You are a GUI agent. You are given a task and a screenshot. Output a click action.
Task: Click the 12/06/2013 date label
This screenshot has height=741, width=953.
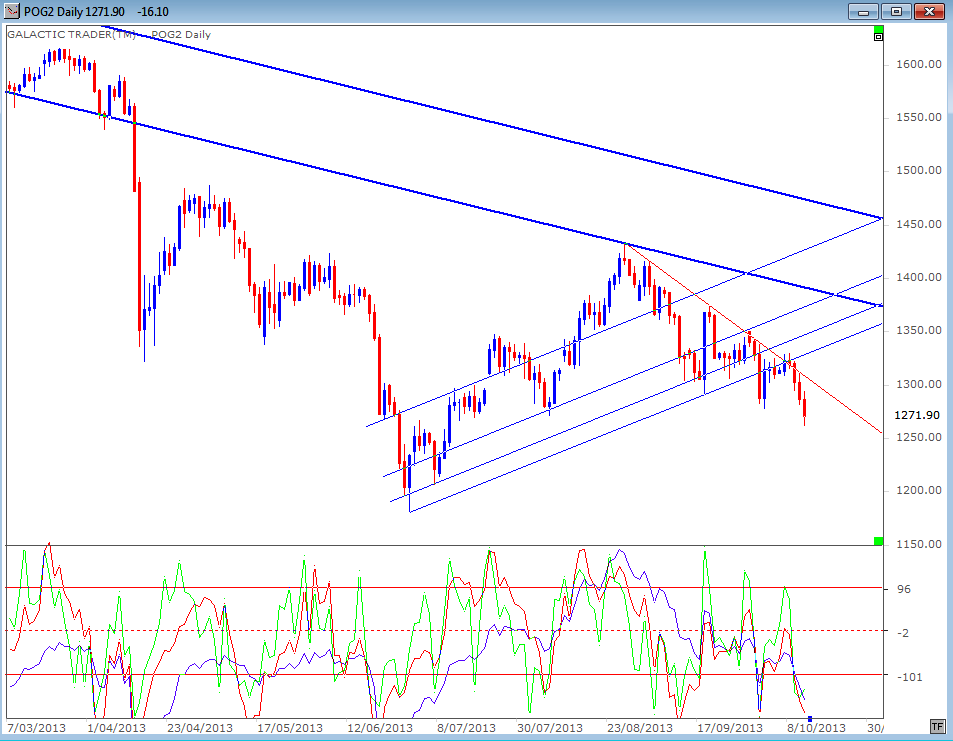(x=380, y=728)
